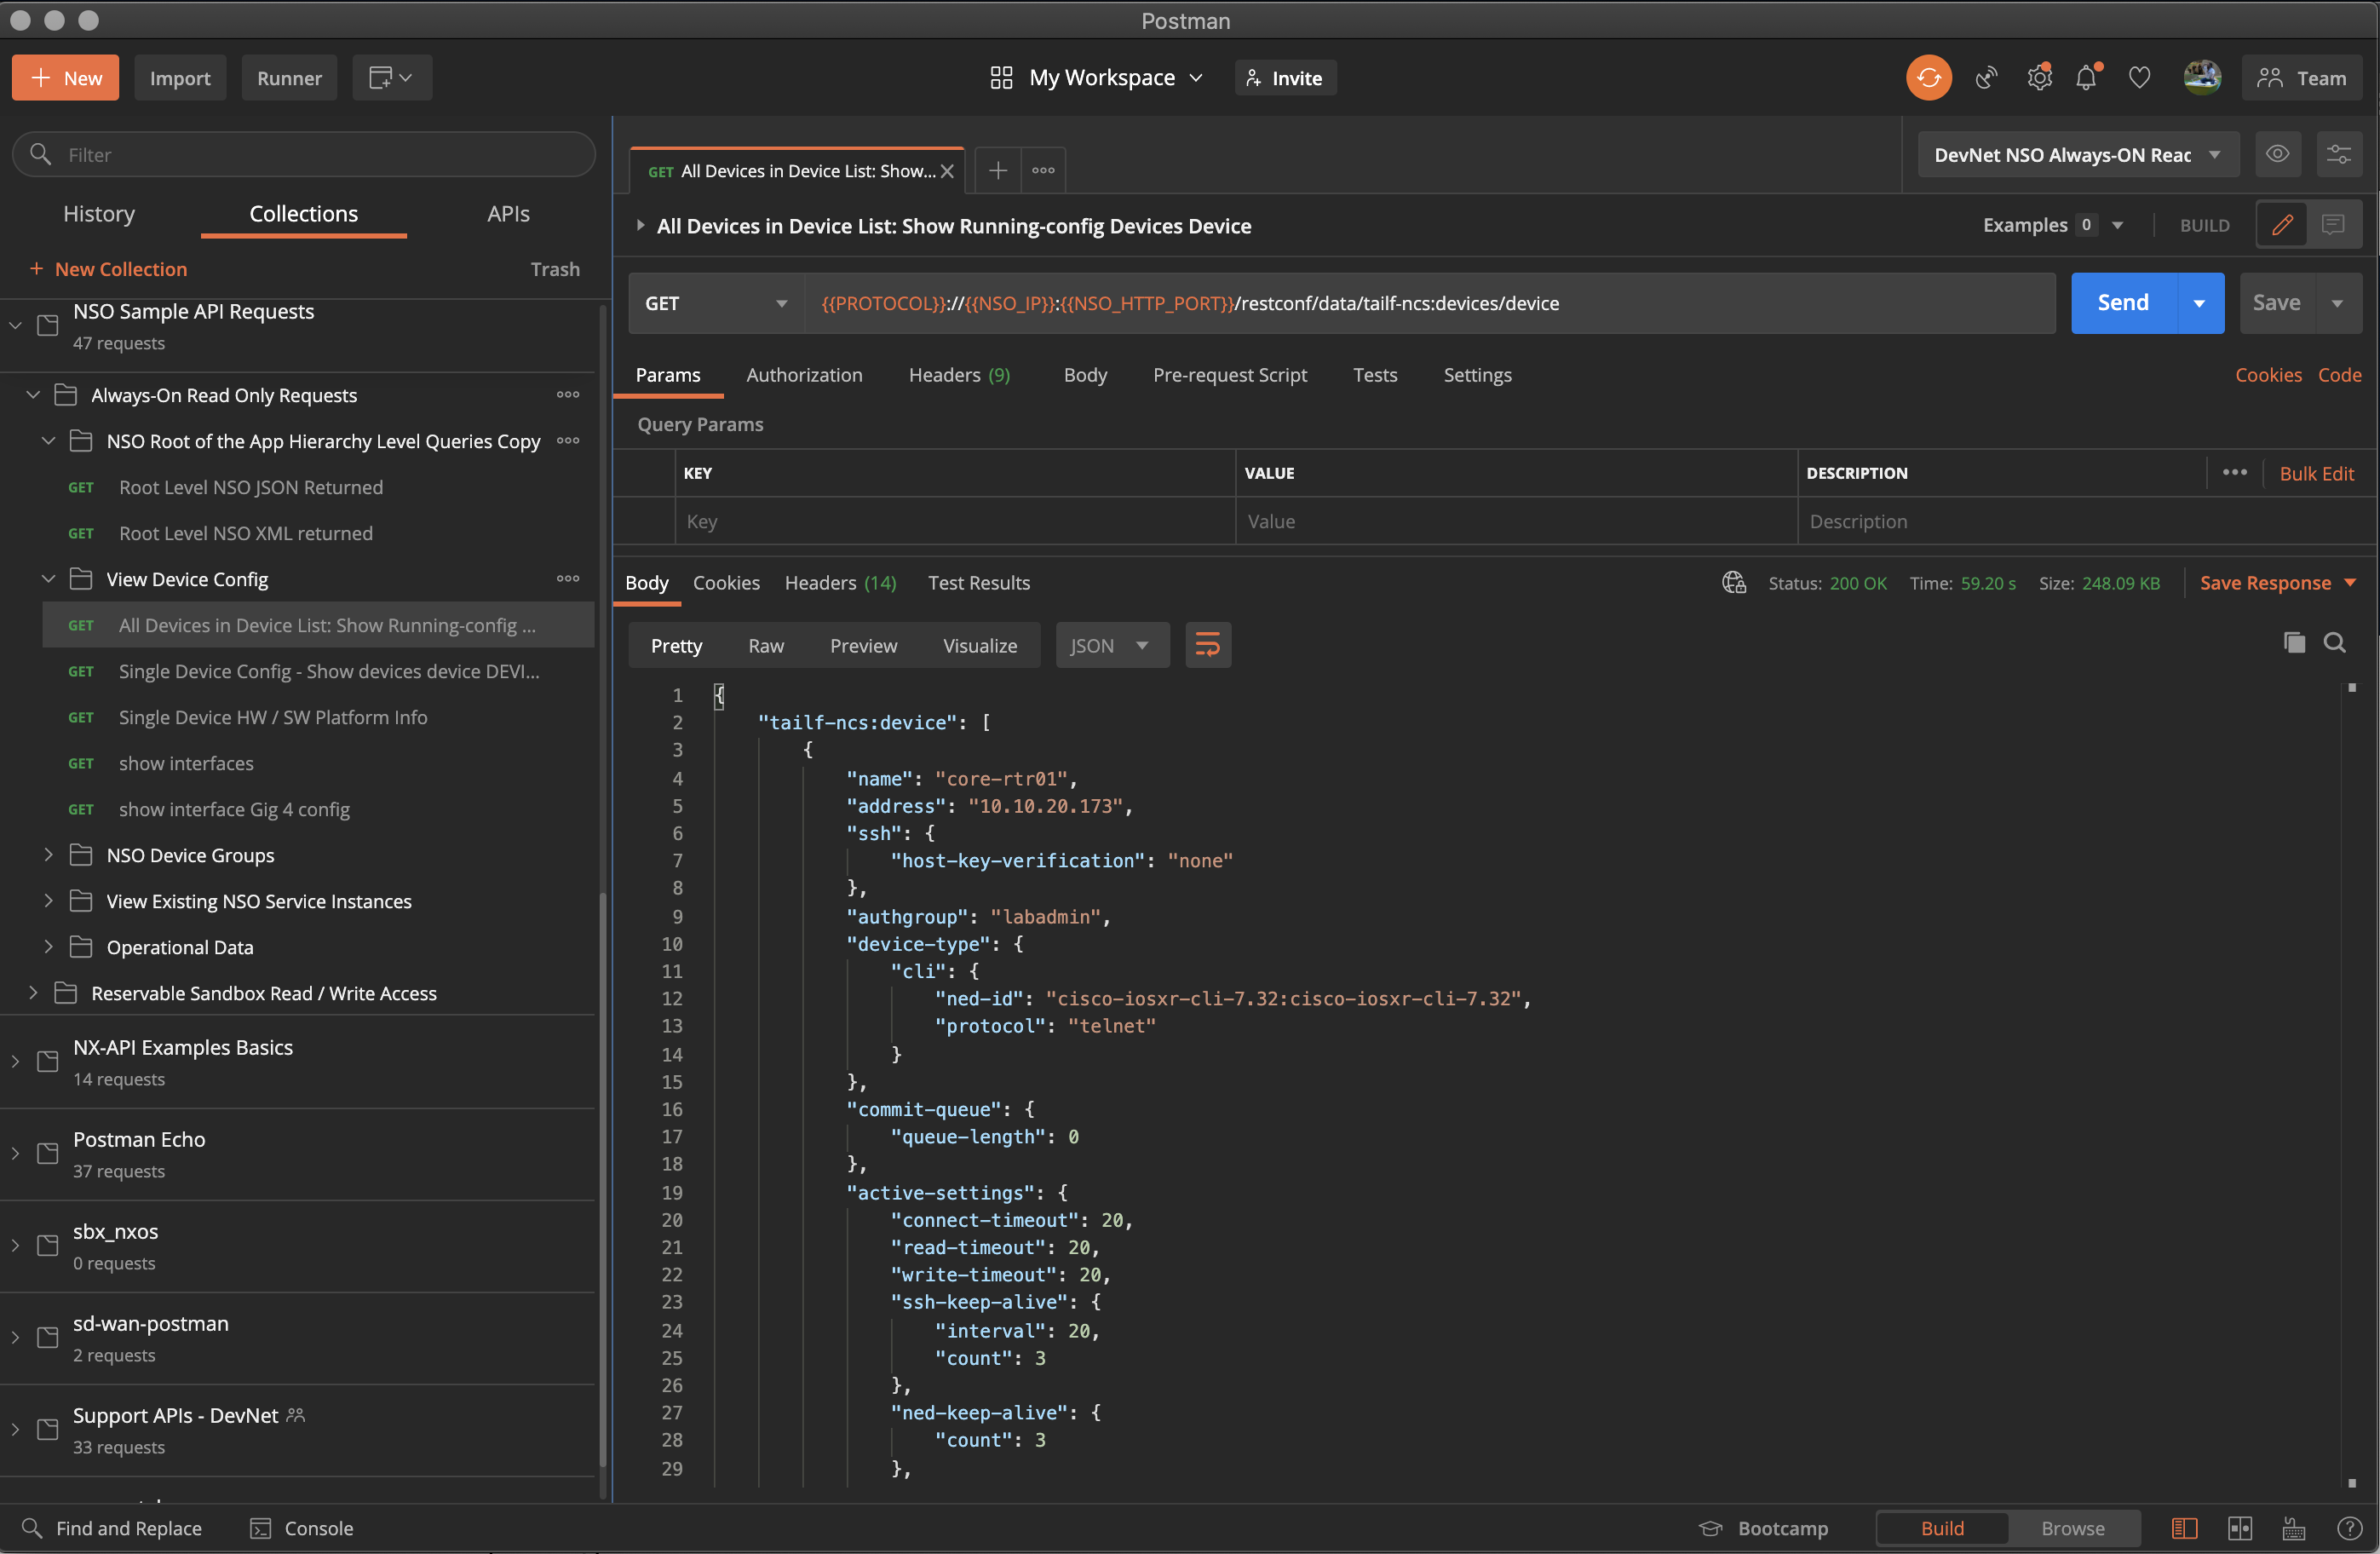Copy the response body with the copy icon
Image resolution: width=2380 pixels, height=1554 pixels.
point(2294,643)
